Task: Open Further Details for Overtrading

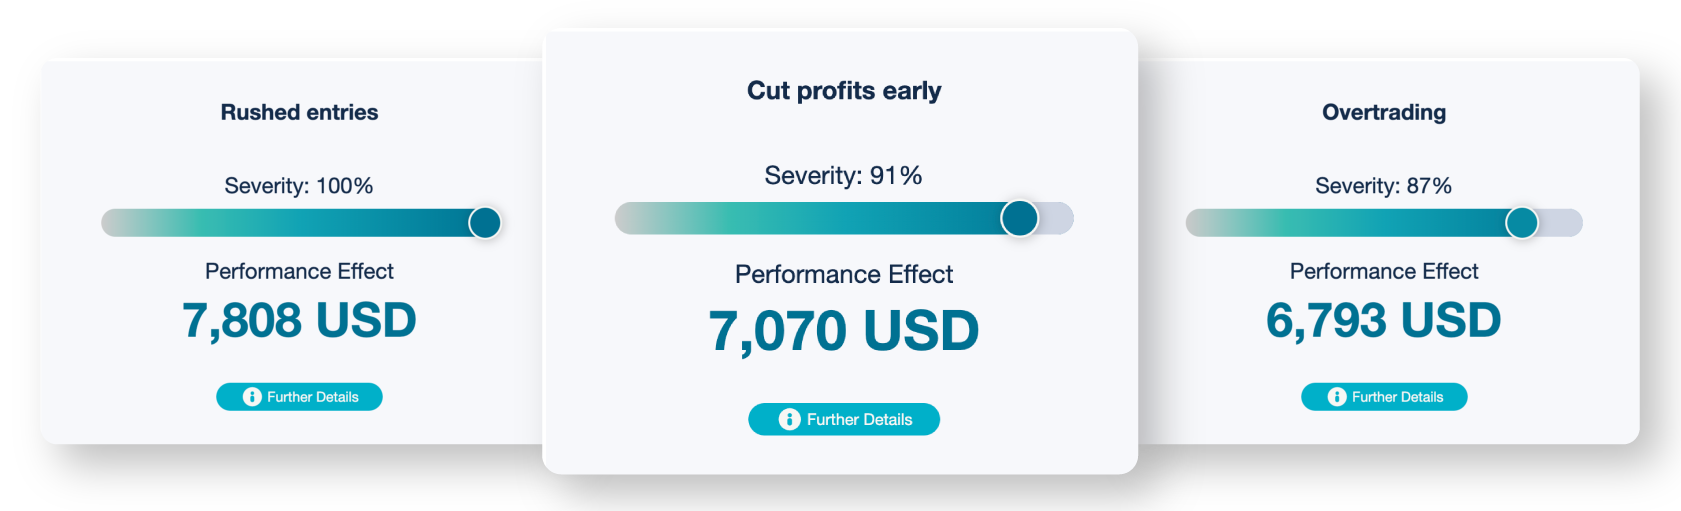Action: 1397,397
